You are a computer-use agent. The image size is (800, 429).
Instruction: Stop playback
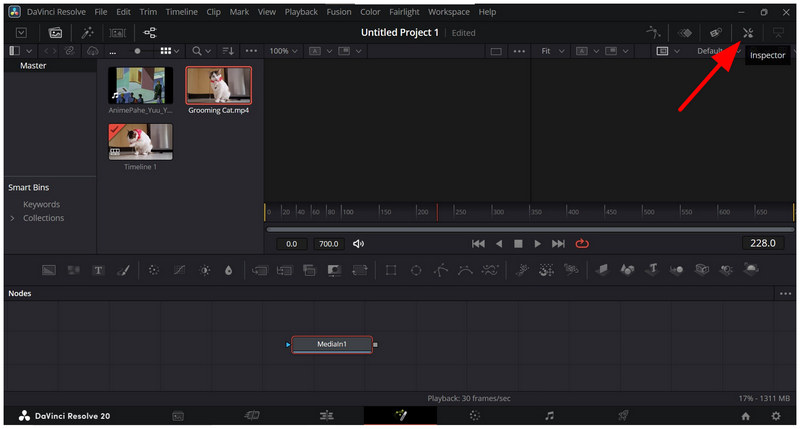point(518,244)
